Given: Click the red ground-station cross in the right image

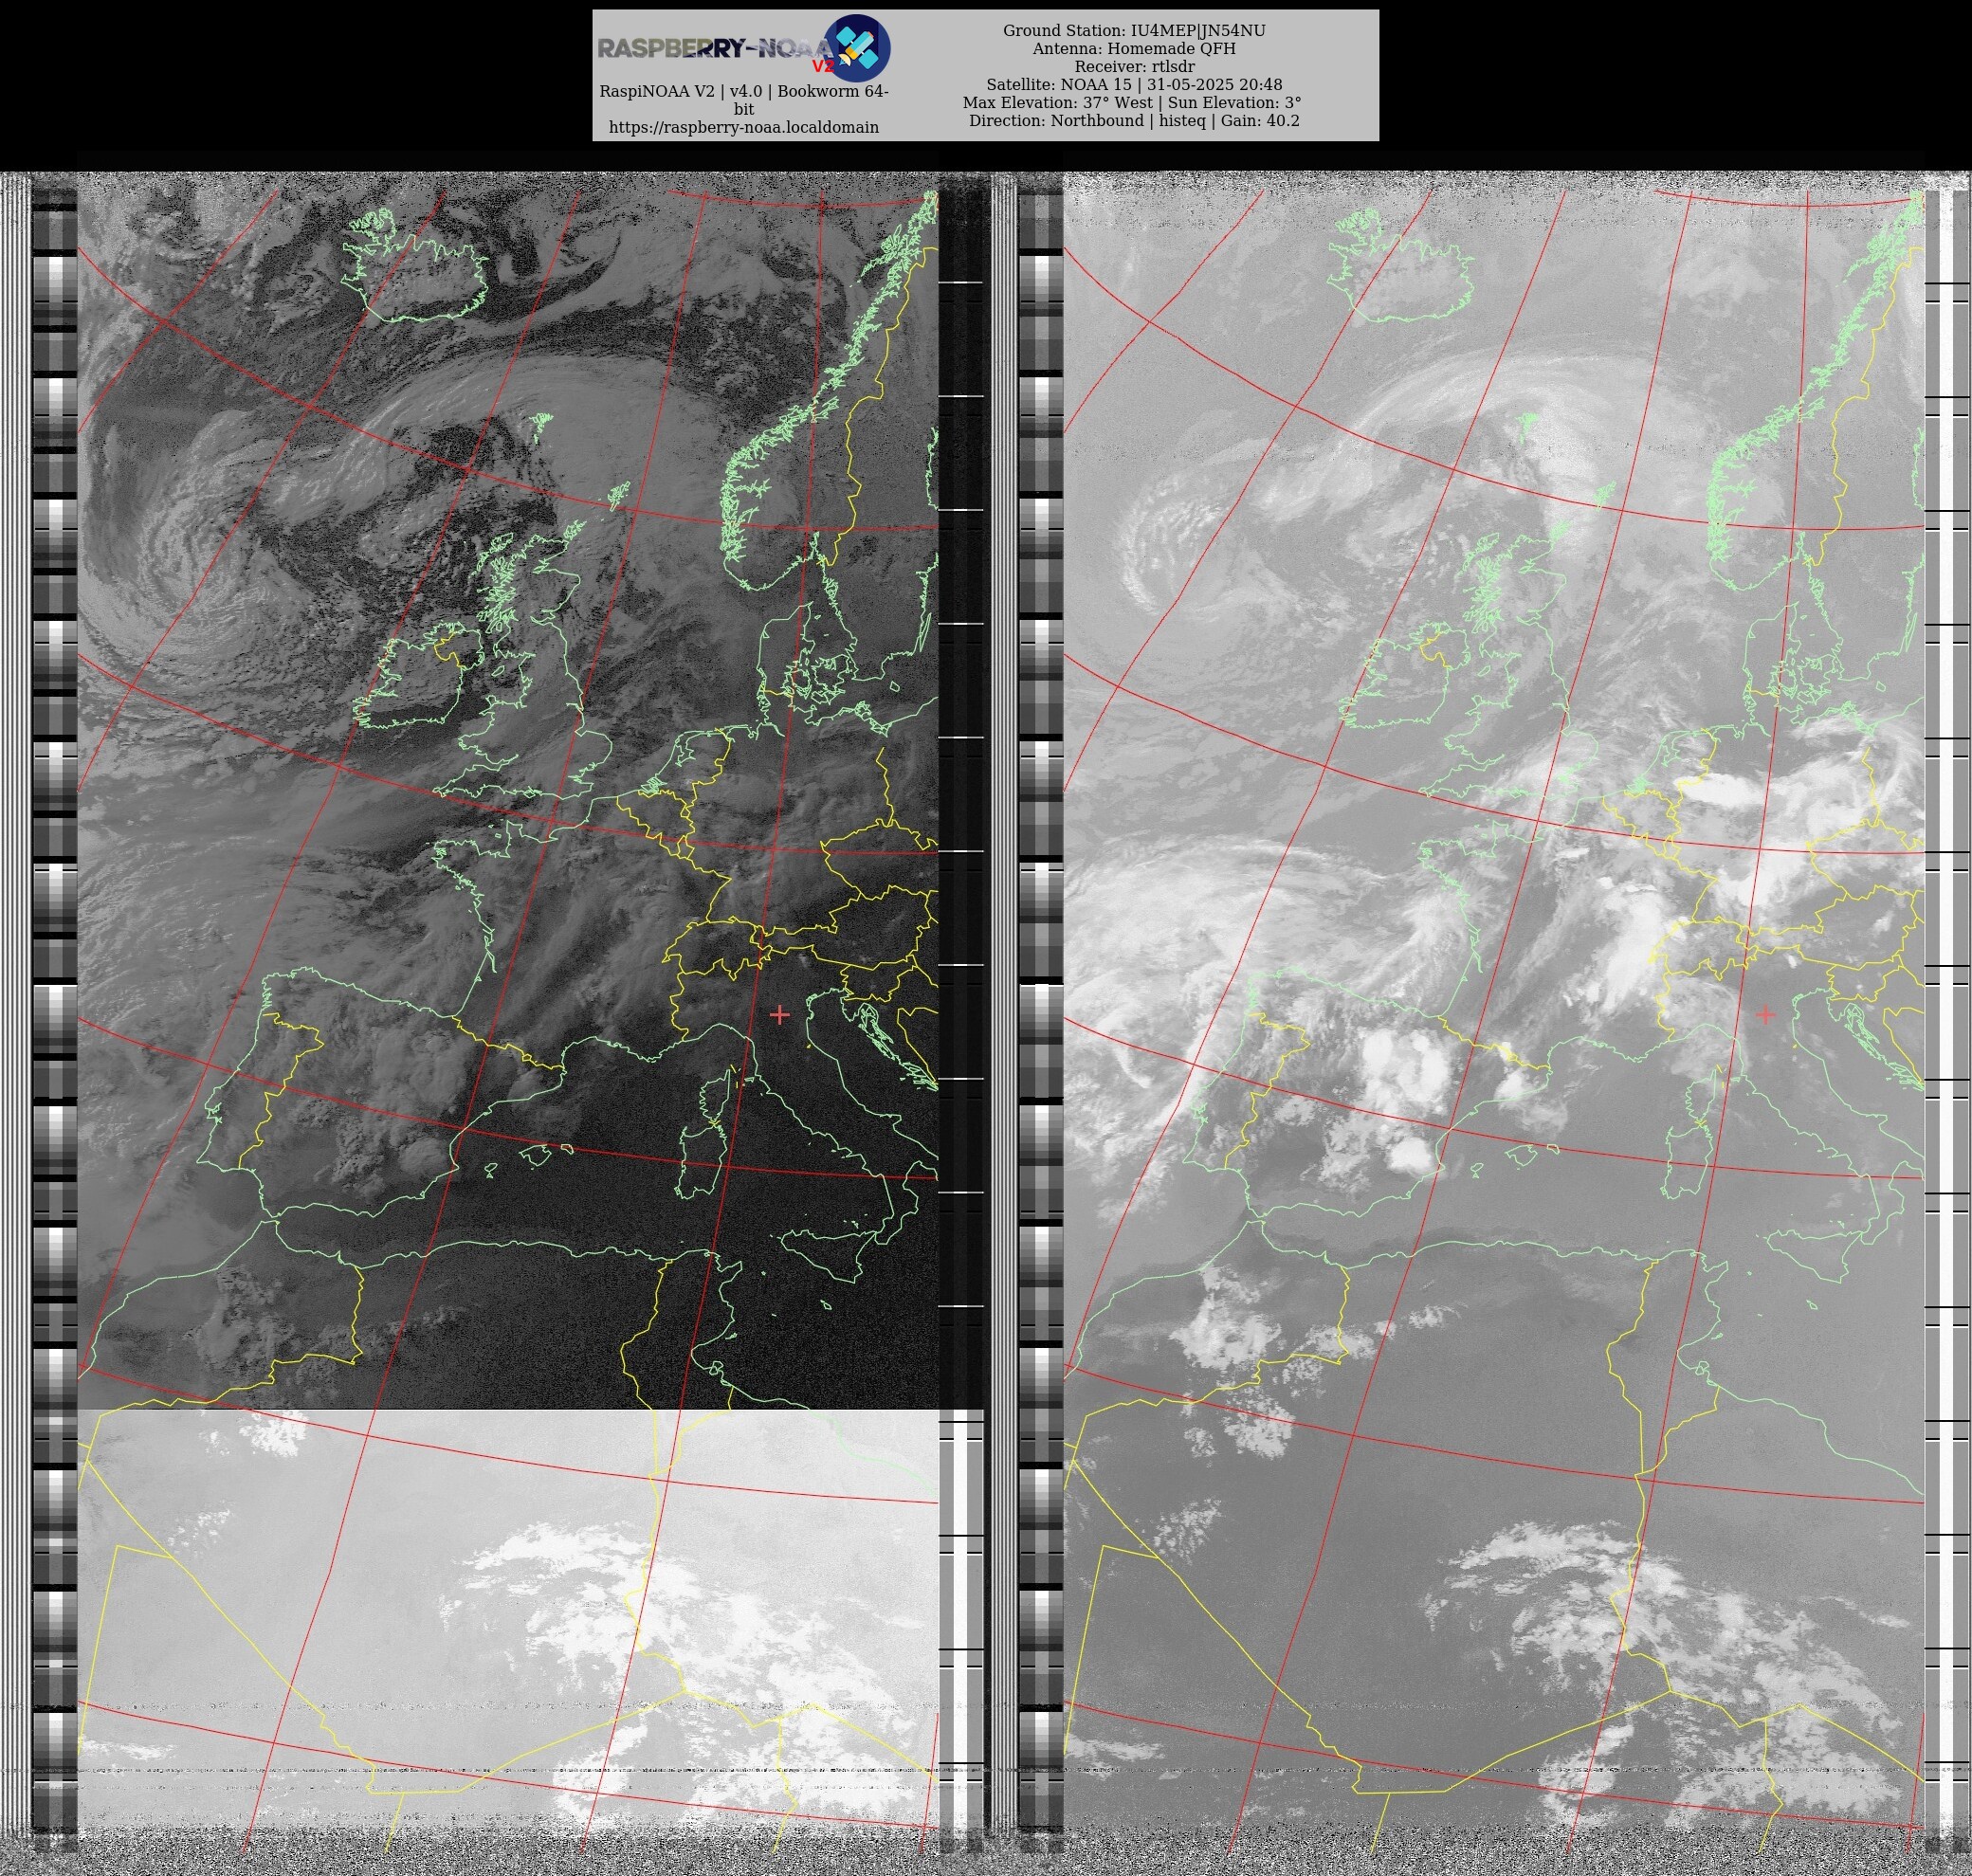Looking at the screenshot, I should 1765,1015.
